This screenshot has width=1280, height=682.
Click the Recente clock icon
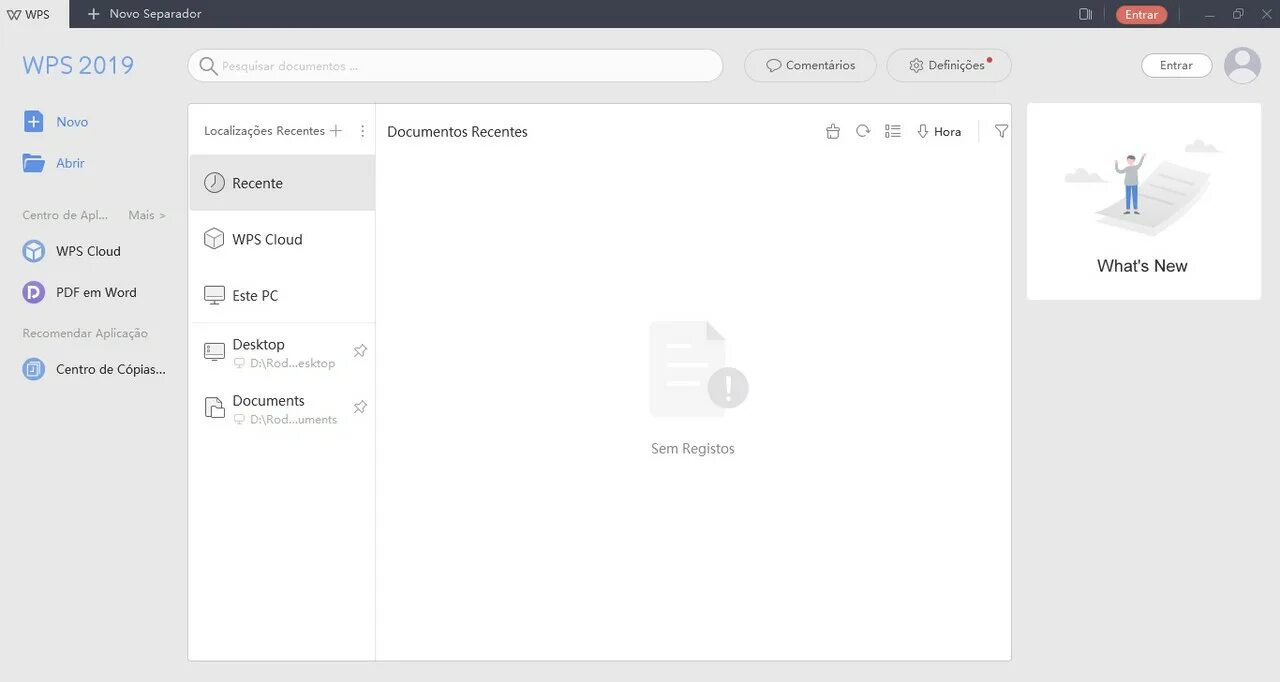(x=214, y=183)
